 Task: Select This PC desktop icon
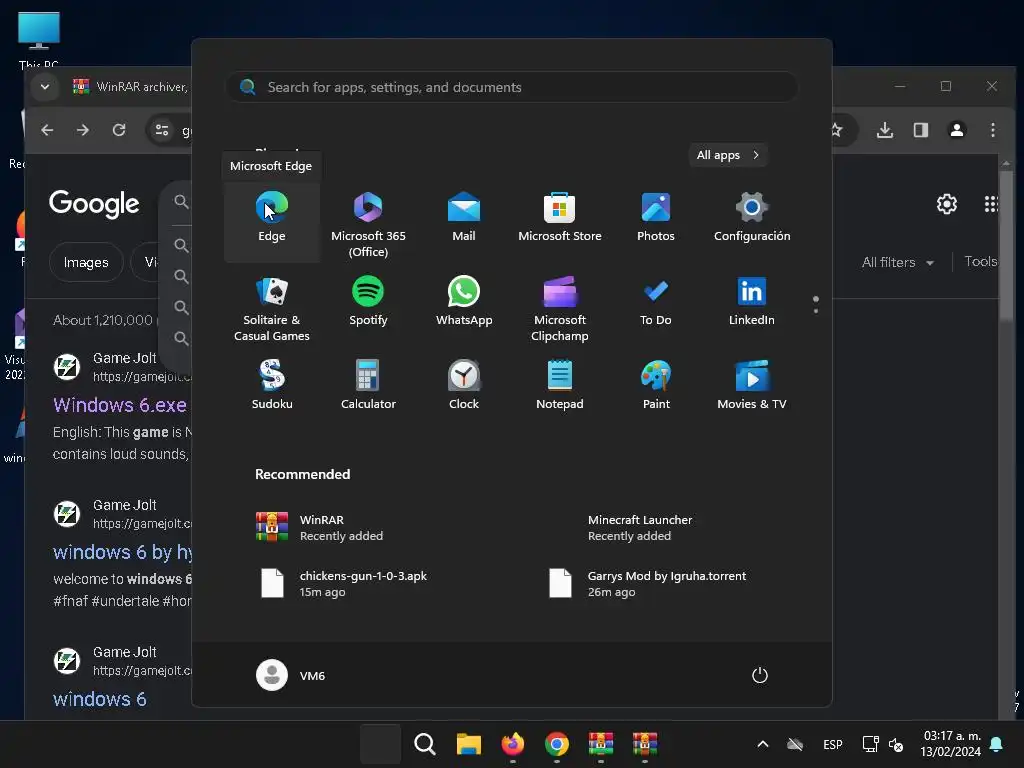pyautogui.click(x=39, y=40)
